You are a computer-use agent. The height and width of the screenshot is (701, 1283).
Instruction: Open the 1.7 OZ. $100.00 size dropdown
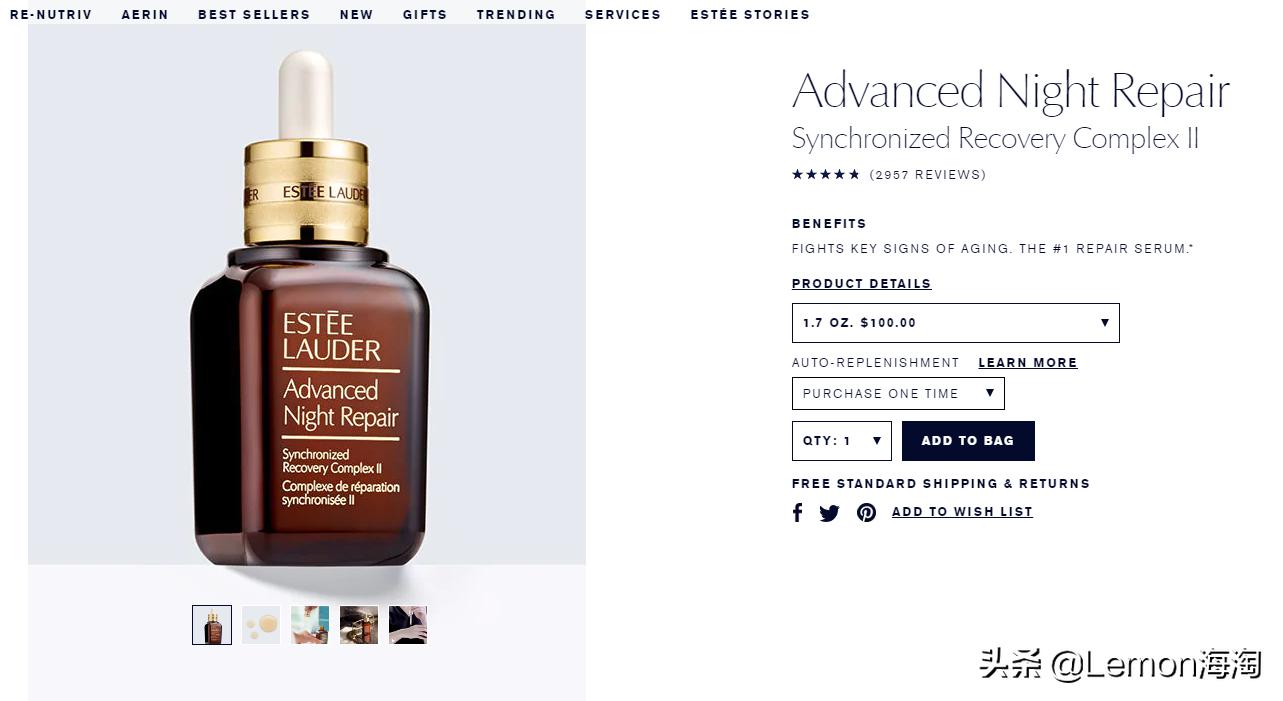955,323
